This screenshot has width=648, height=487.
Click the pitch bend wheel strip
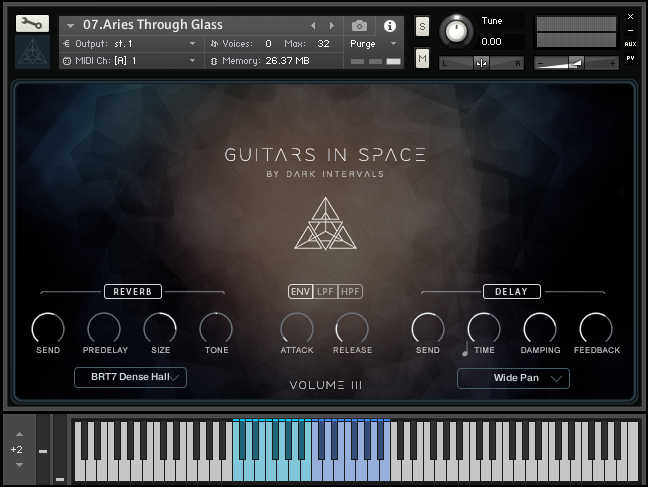pyautogui.click(x=43, y=449)
